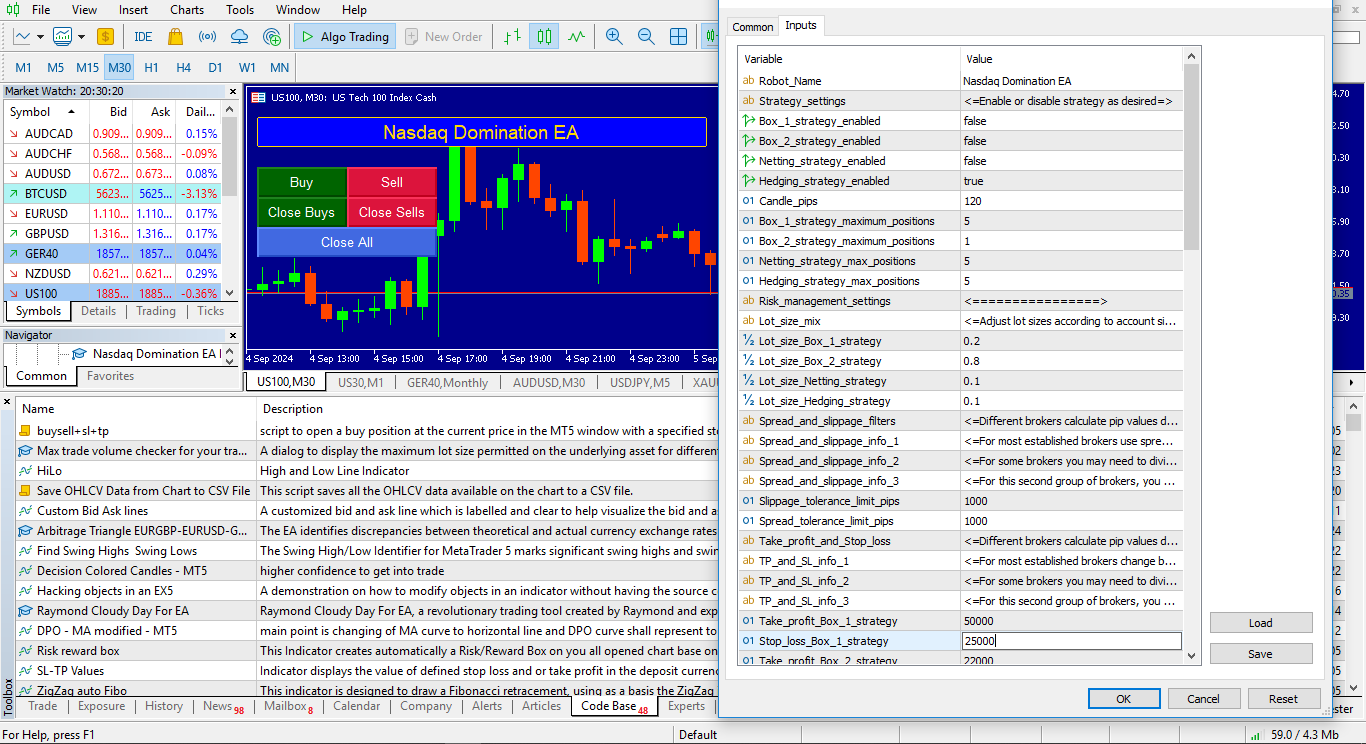Viewport: 1366px width, 744px height.
Task: Click the Stop_loss_Box_1_strategy value field
Action: [1071, 641]
